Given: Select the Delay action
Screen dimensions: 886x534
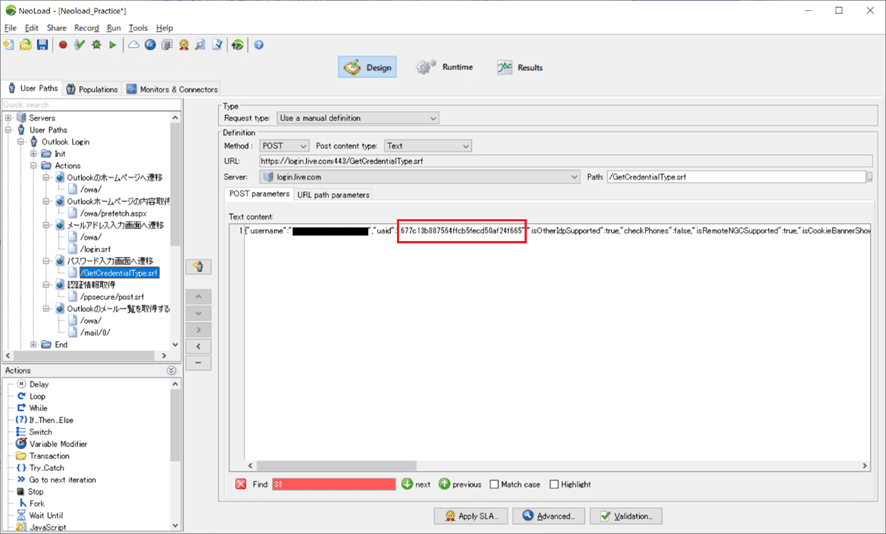Looking at the screenshot, I should pos(39,384).
